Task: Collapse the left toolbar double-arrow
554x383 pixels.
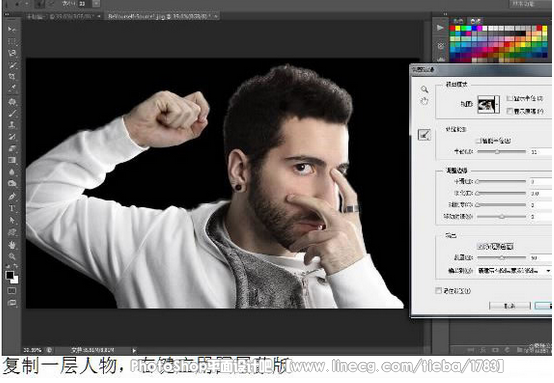Action: (7, 14)
